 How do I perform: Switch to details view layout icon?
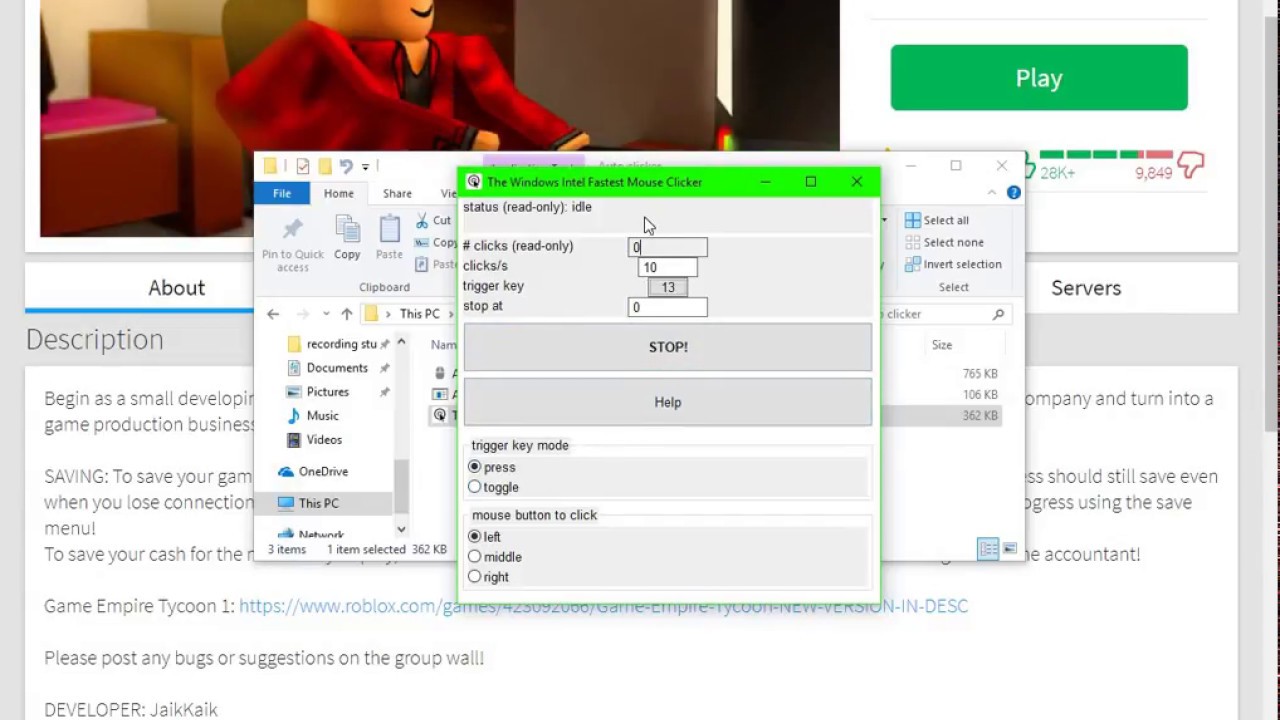pos(988,549)
